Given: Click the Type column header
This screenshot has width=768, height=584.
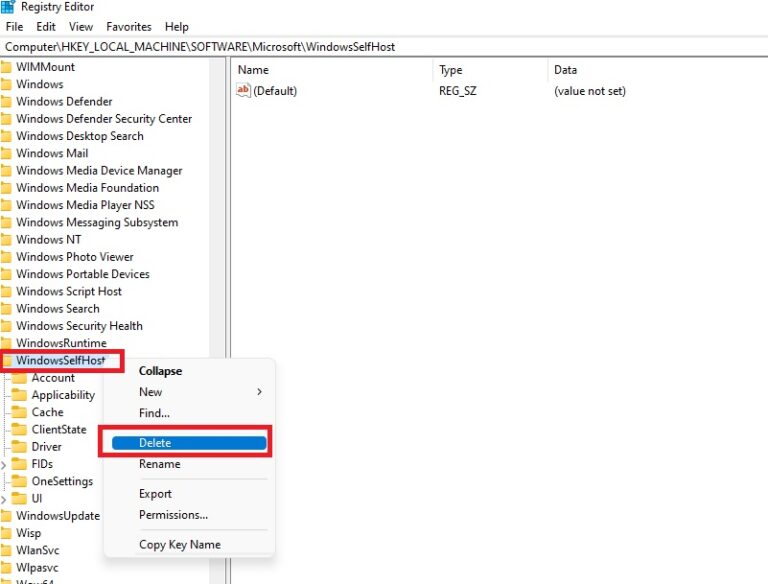Looking at the screenshot, I should (451, 70).
